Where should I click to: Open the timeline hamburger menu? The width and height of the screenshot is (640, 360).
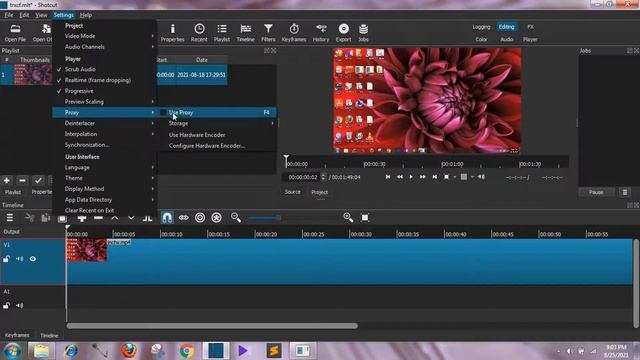9,218
